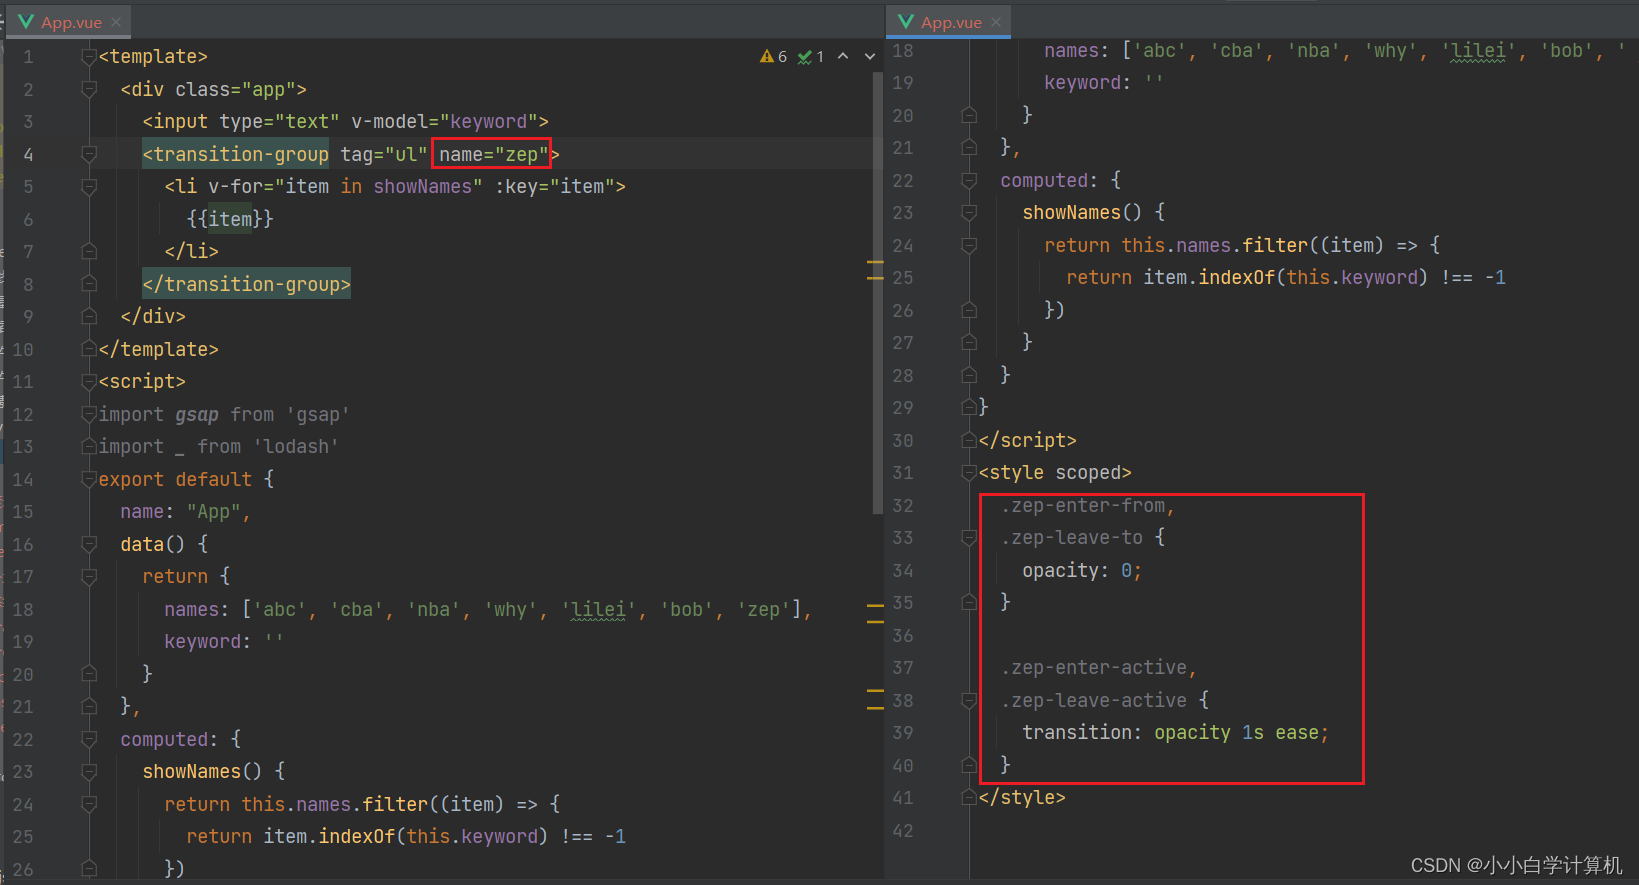The height and width of the screenshot is (885, 1639).
Task: Fold the import statements at line 12
Action: pos(89,414)
